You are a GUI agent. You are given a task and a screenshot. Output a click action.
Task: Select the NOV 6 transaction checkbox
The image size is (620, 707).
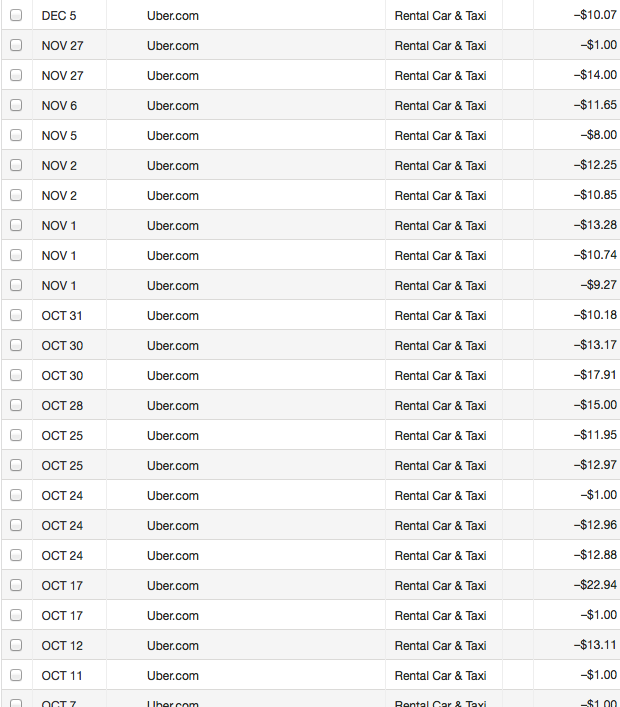tap(16, 105)
